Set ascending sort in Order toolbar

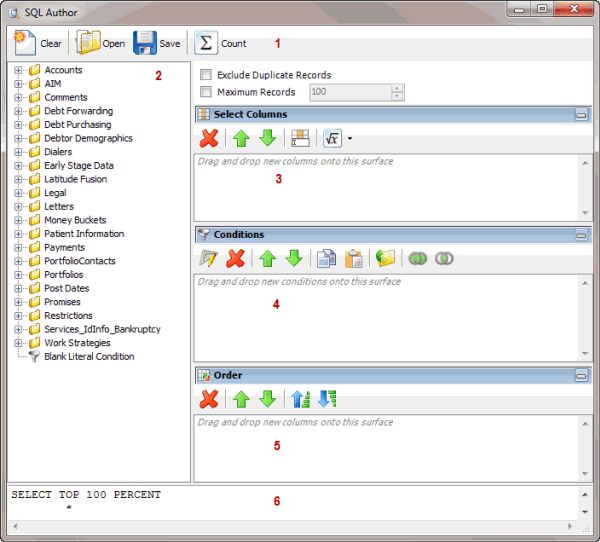[300, 399]
